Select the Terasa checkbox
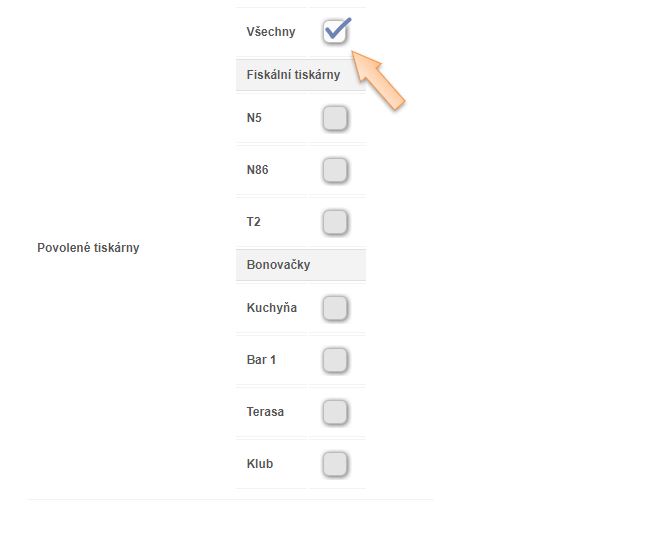 coord(335,412)
